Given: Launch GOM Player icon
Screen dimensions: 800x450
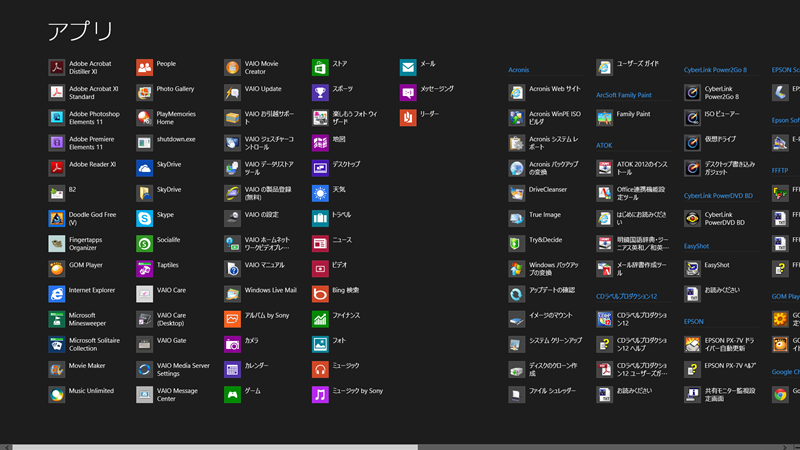Looking at the screenshot, I should pyautogui.click(x=57, y=269).
